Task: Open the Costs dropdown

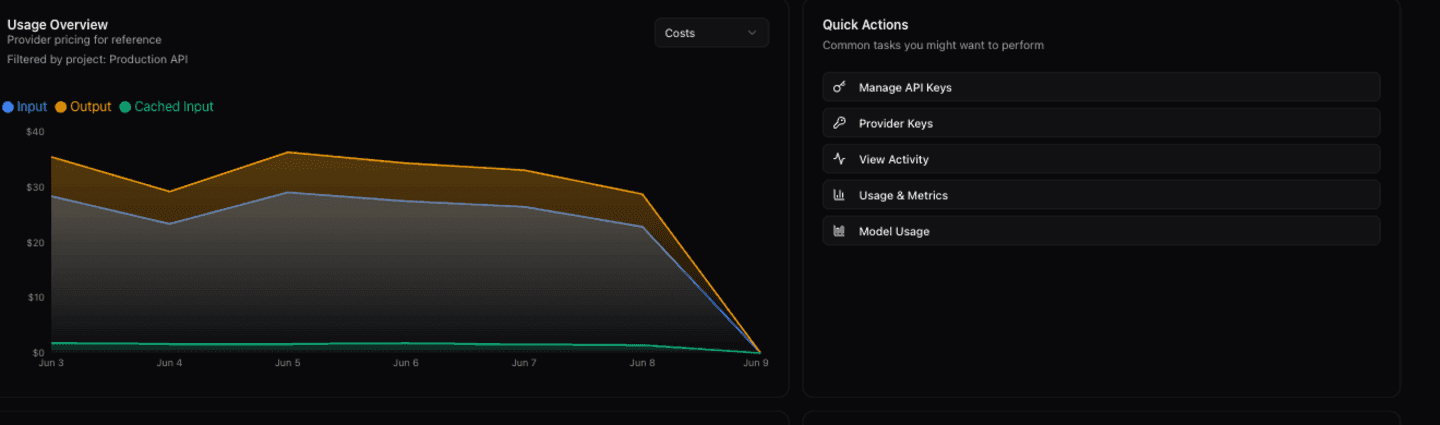Action: pyautogui.click(x=712, y=33)
